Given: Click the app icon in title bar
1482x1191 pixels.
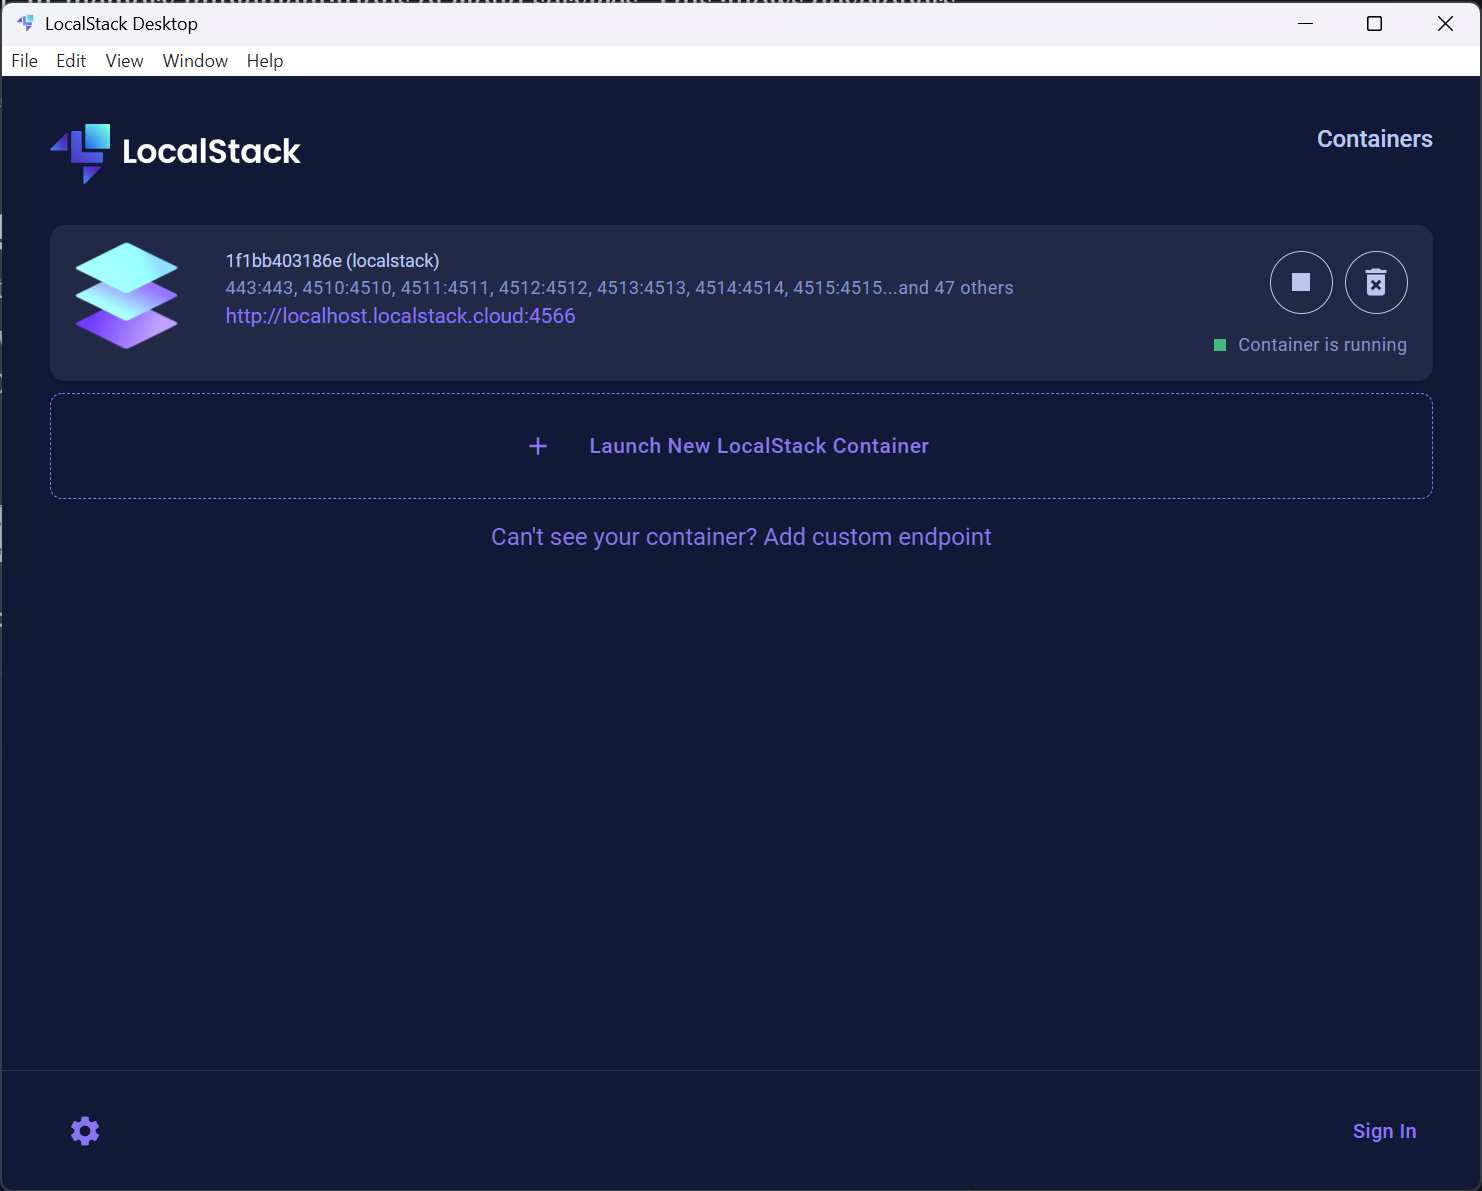Looking at the screenshot, I should click(x=25, y=23).
